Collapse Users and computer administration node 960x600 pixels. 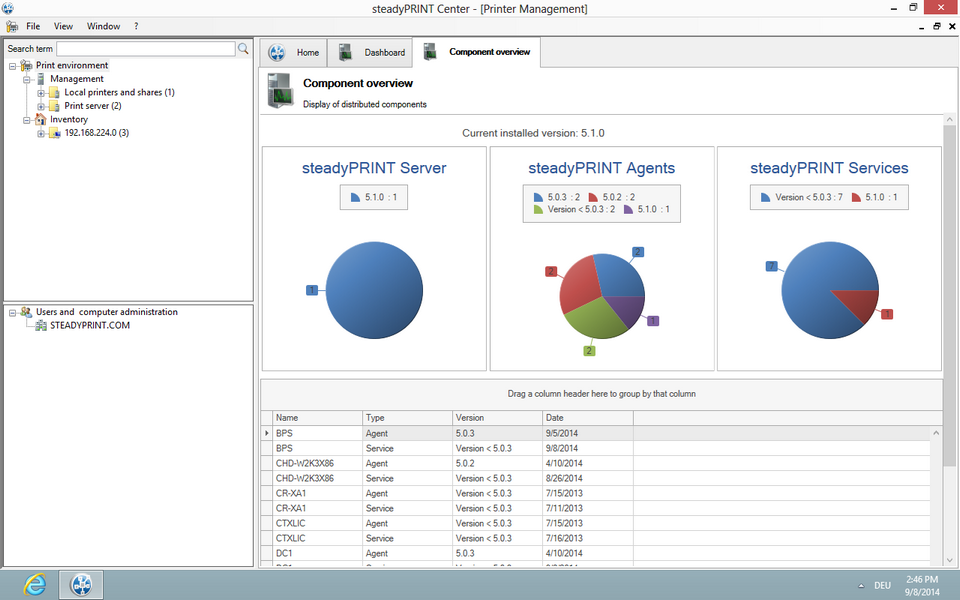tap(12, 313)
